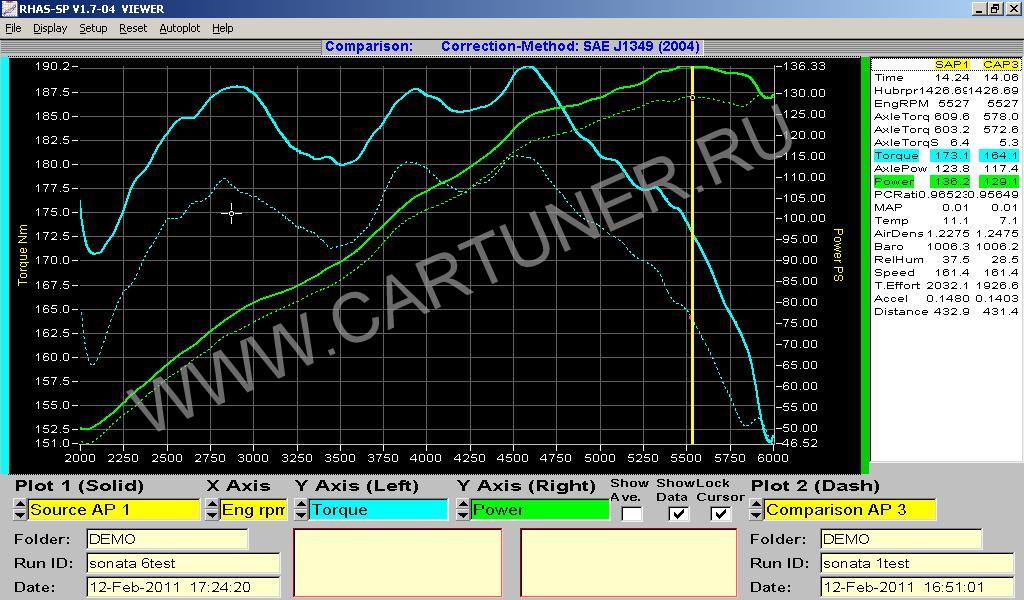The width and height of the screenshot is (1024, 600).
Task: Click the Y Axis Right stepper arrows
Action: coord(463,510)
